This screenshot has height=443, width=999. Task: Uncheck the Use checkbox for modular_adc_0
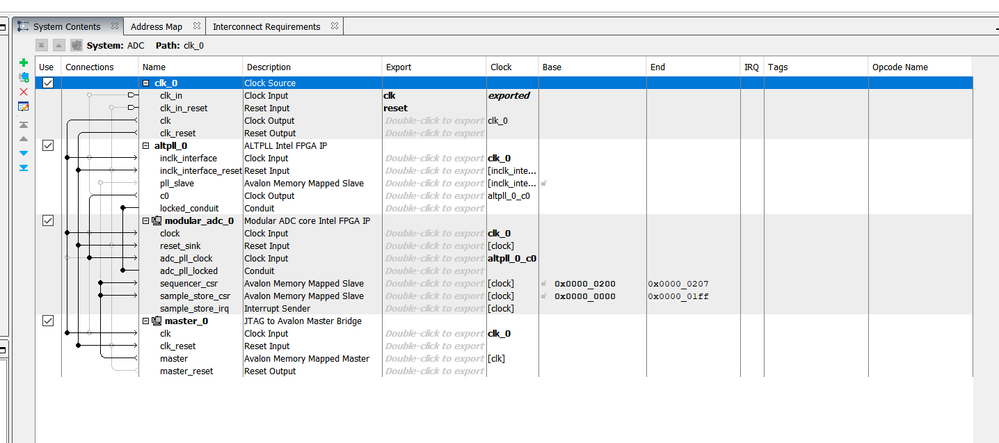[48, 221]
